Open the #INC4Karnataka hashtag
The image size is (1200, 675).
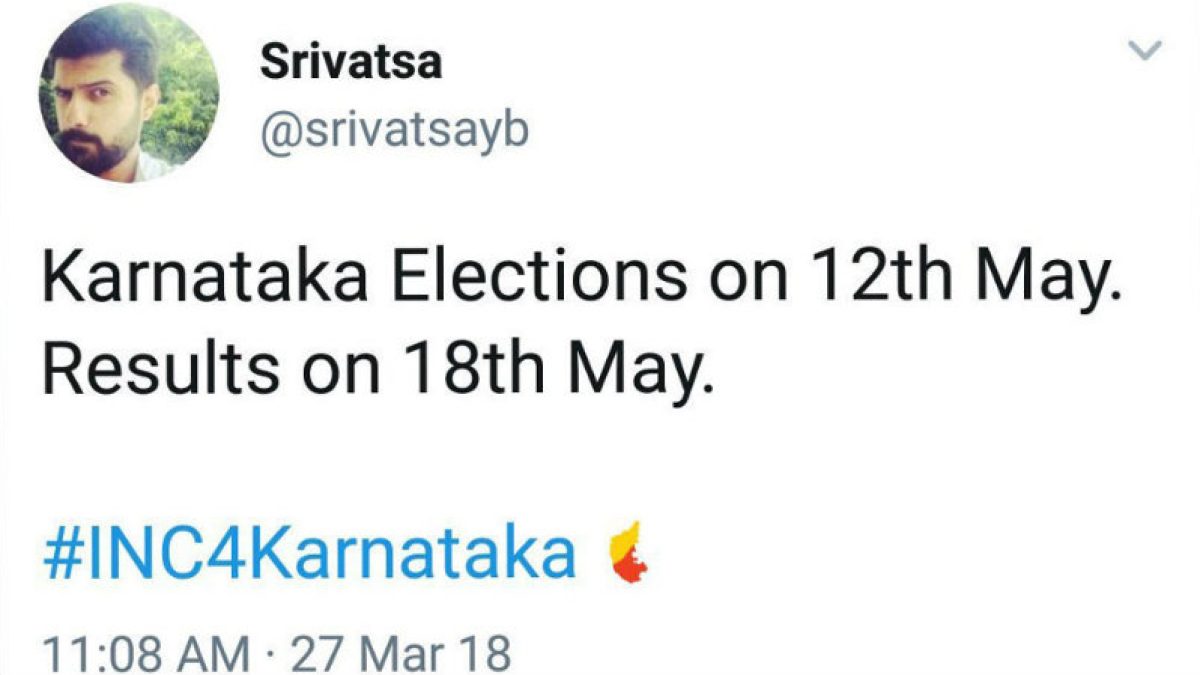309,555
